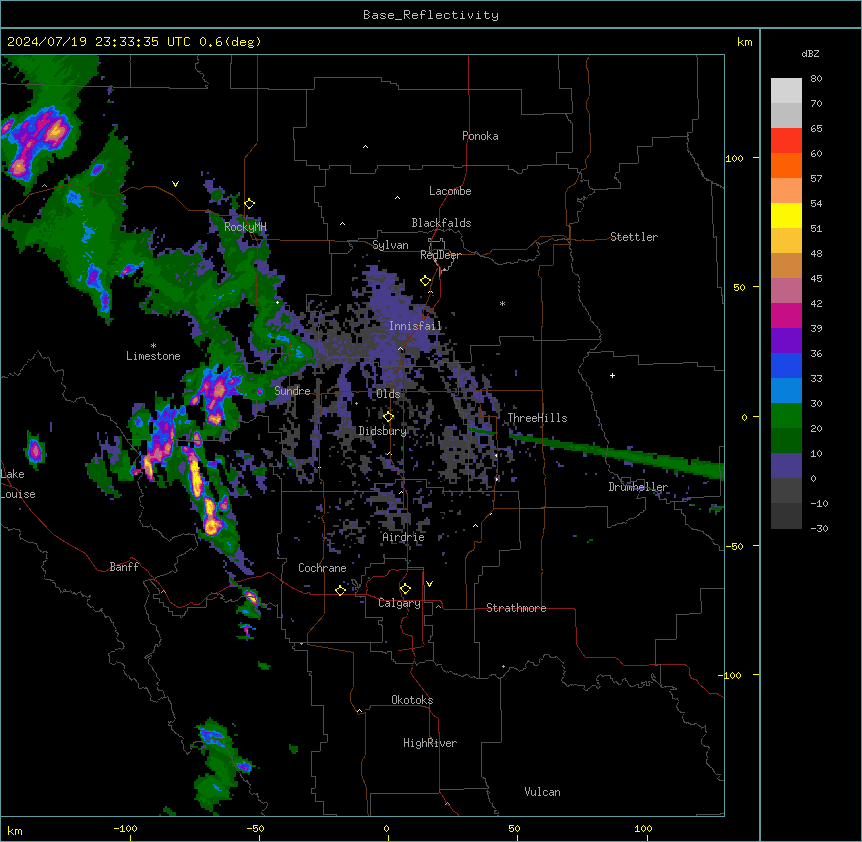
Task: Pick the purple 36-39 dBZ legend swatch
Action: [x=786, y=341]
